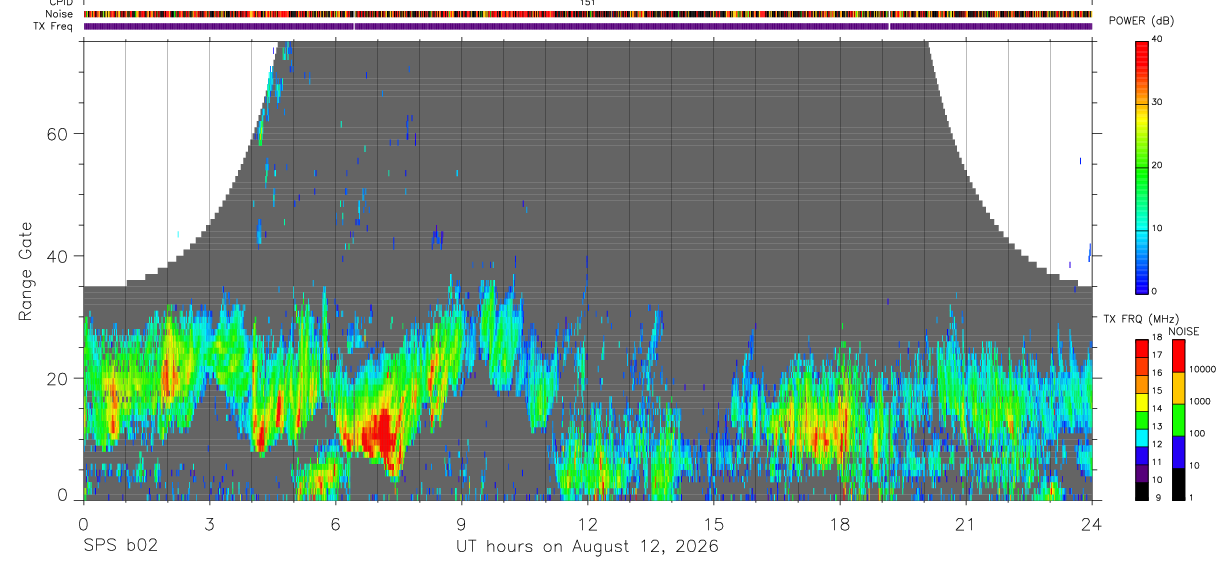Click the 40 label on power scale
1228x567 pixels.
(1158, 39)
